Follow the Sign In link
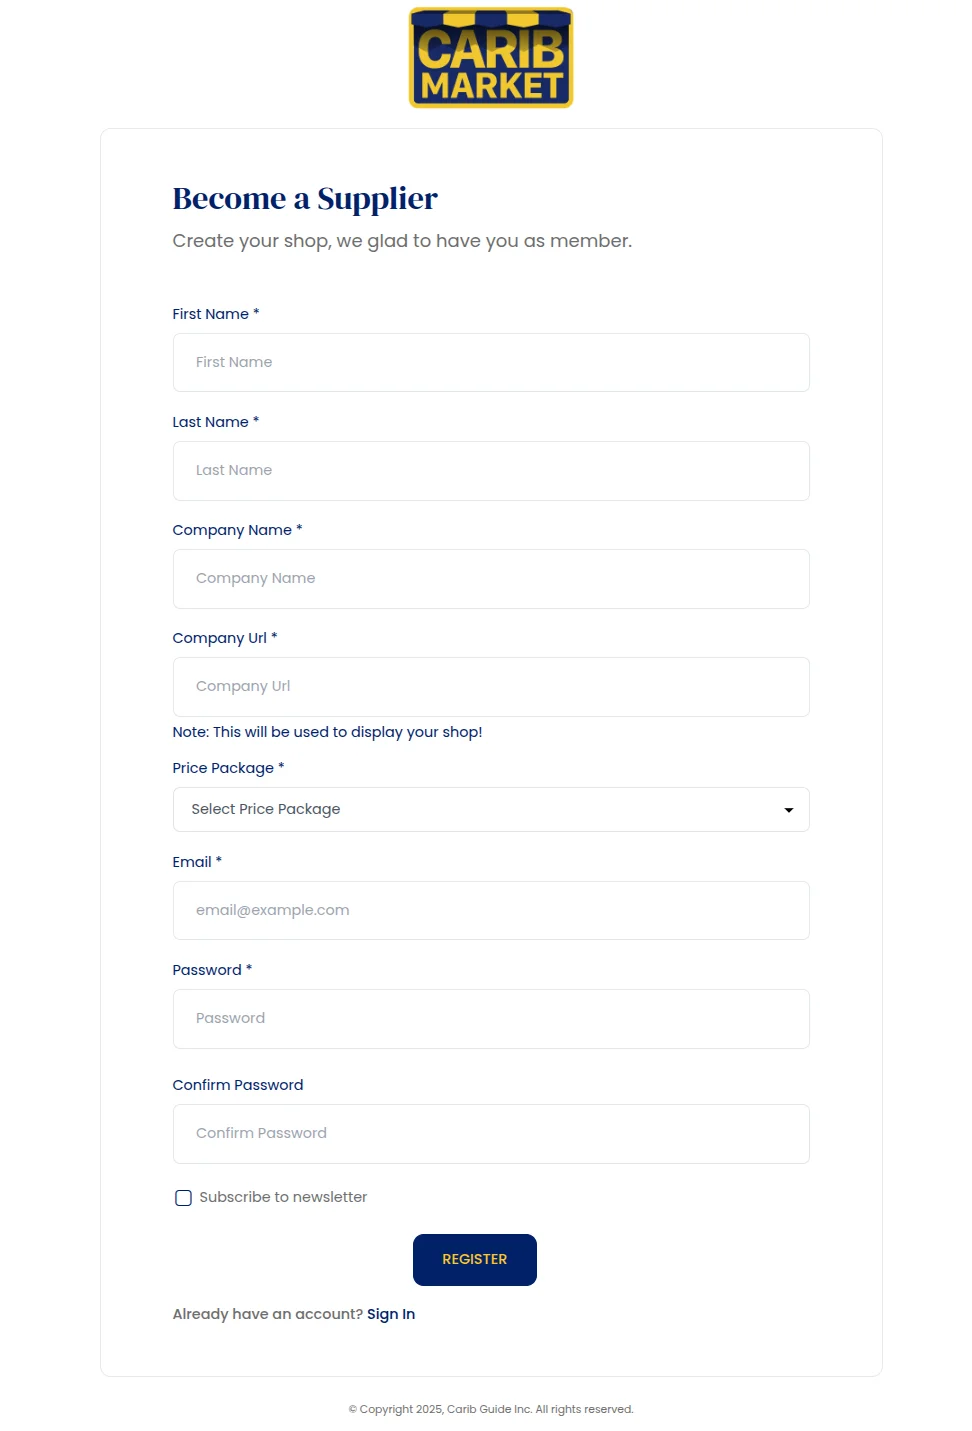This screenshot has width=972, height=1431. (391, 1314)
